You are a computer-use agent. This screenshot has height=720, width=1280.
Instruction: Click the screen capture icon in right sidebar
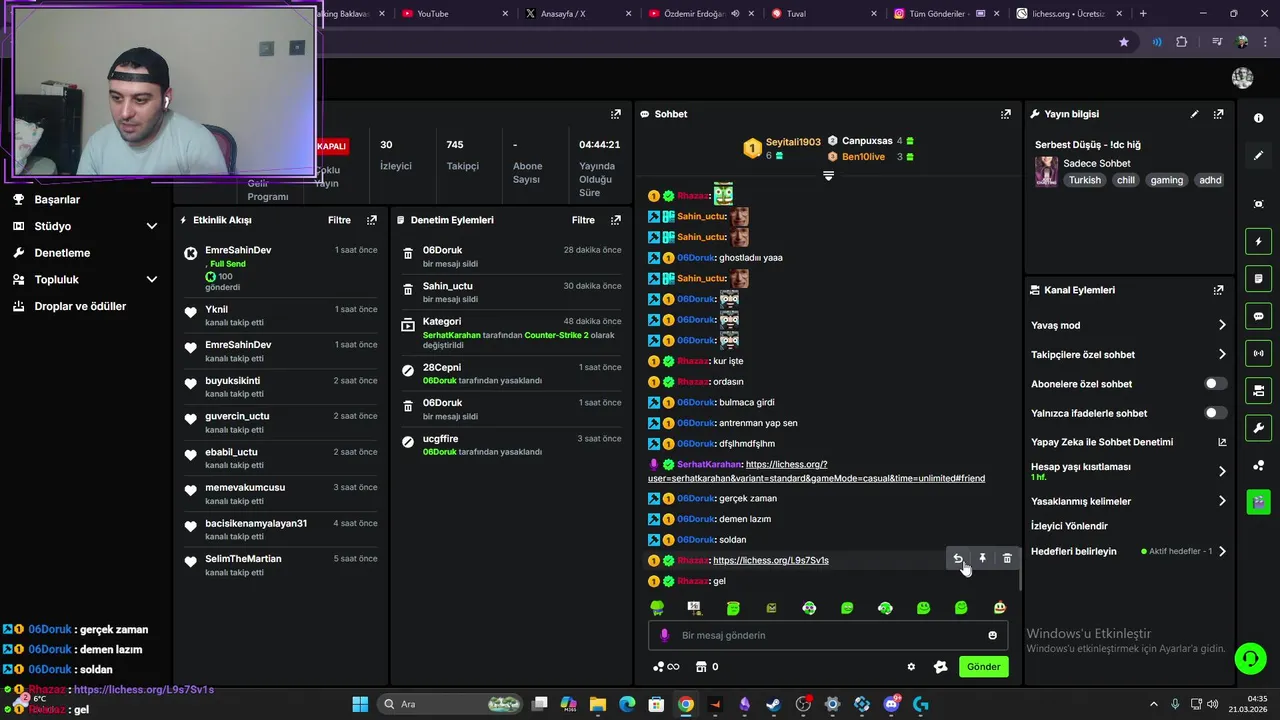[x=1258, y=204]
